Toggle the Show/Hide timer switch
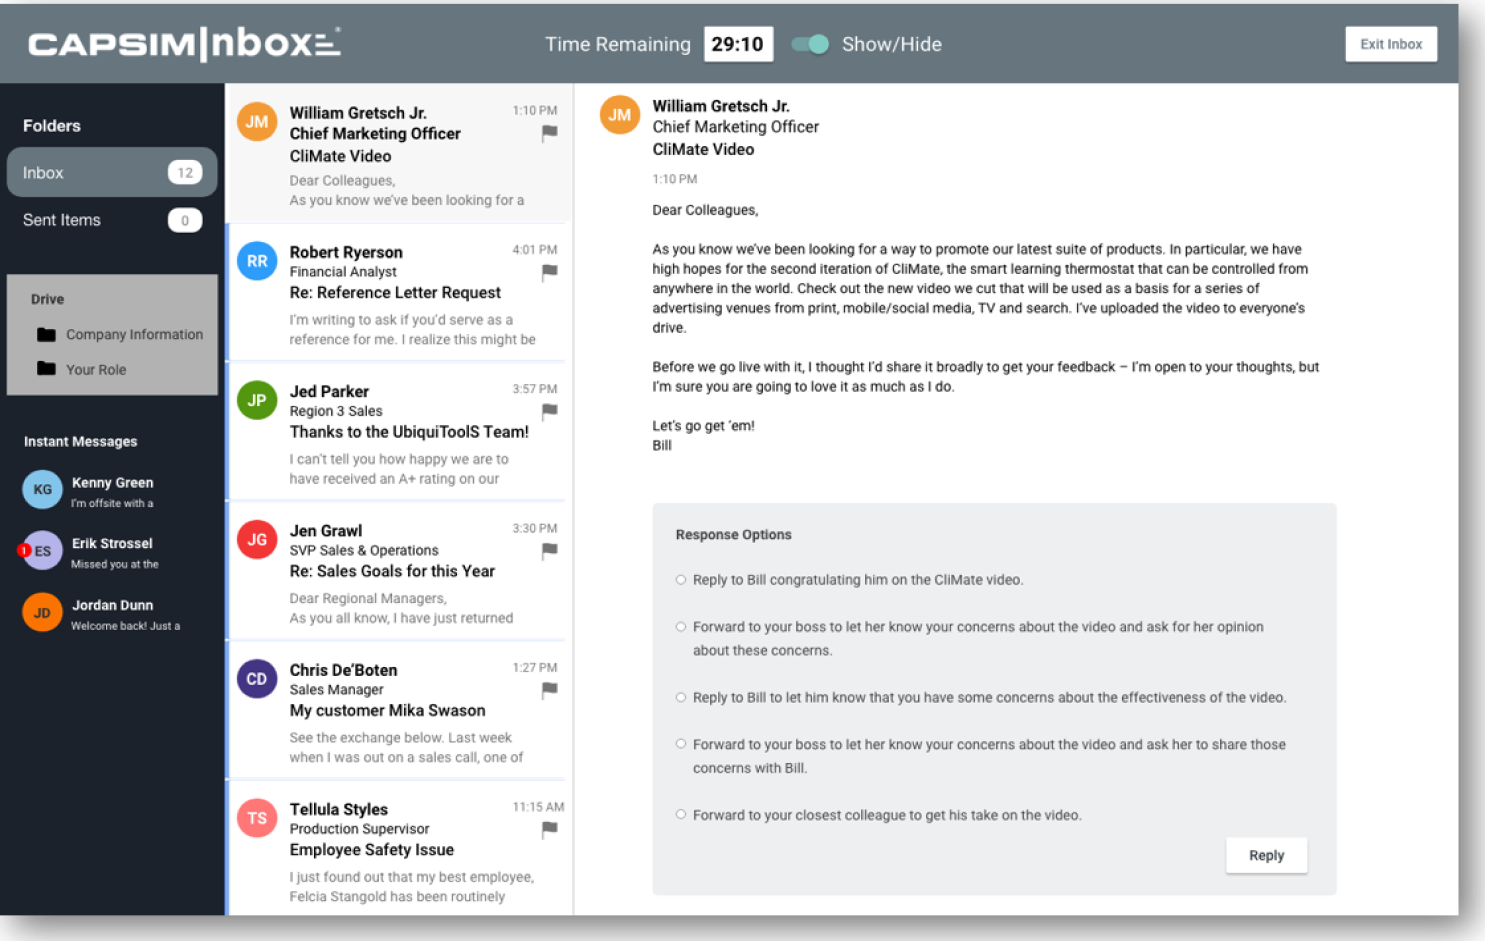Viewport: 1485px width, 941px height. (x=810, y=44)
